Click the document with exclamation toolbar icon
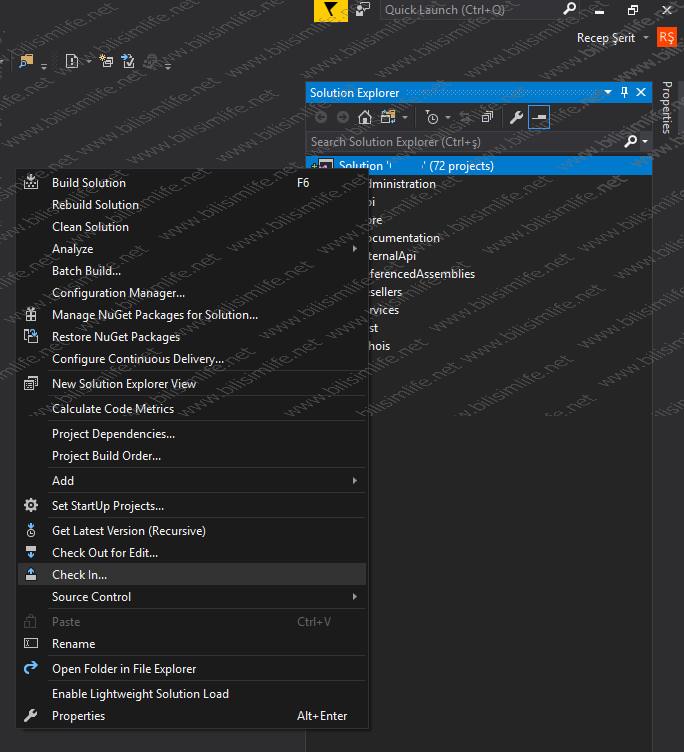Screen dimensions: 684x752 click(71, 61)
